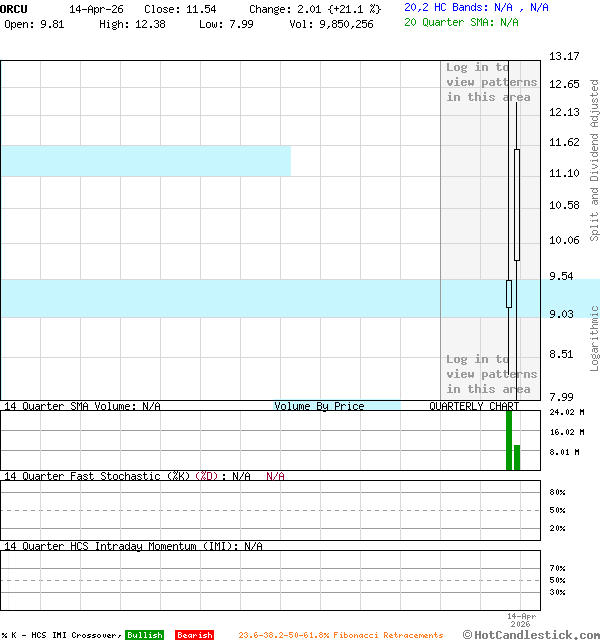Click the shorter green volume bar
Image resolution: width=600 pixels, height=640 pixels.
(x=517, y=457)
